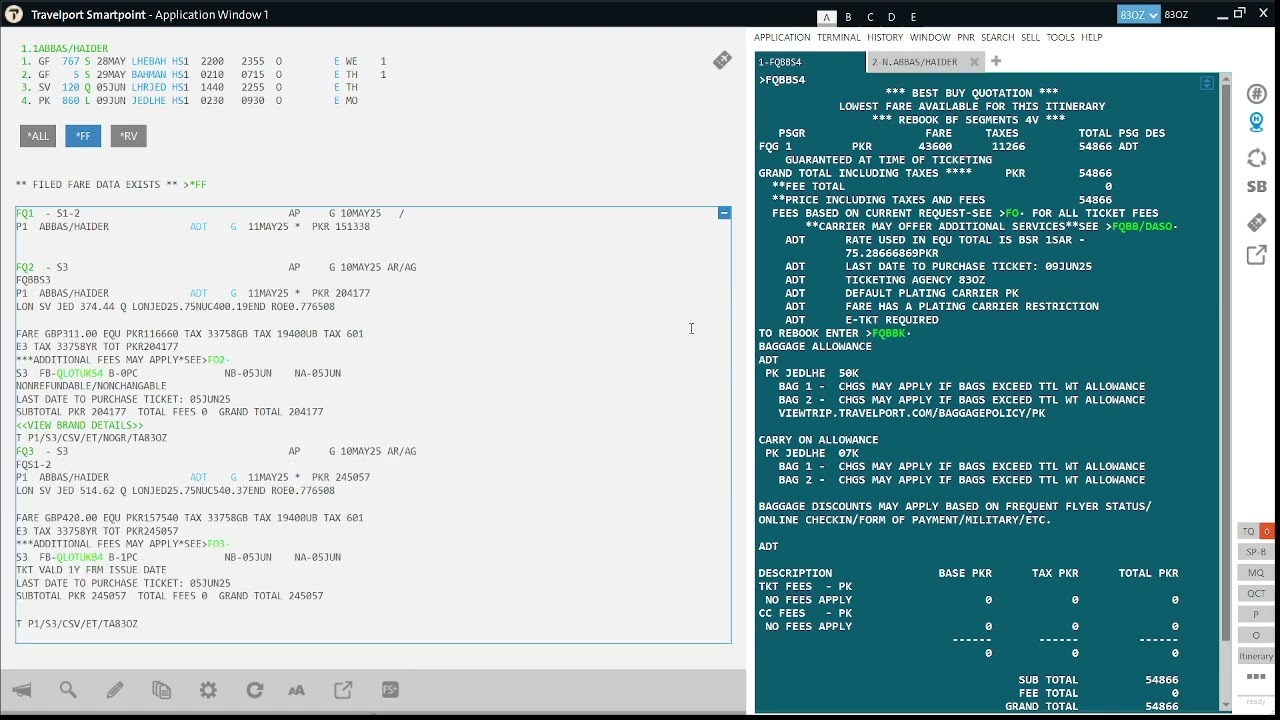The width and height of the screenshot is (1280, 720).
Task: Open the SEARCH menu
Action: pos(997,38)
